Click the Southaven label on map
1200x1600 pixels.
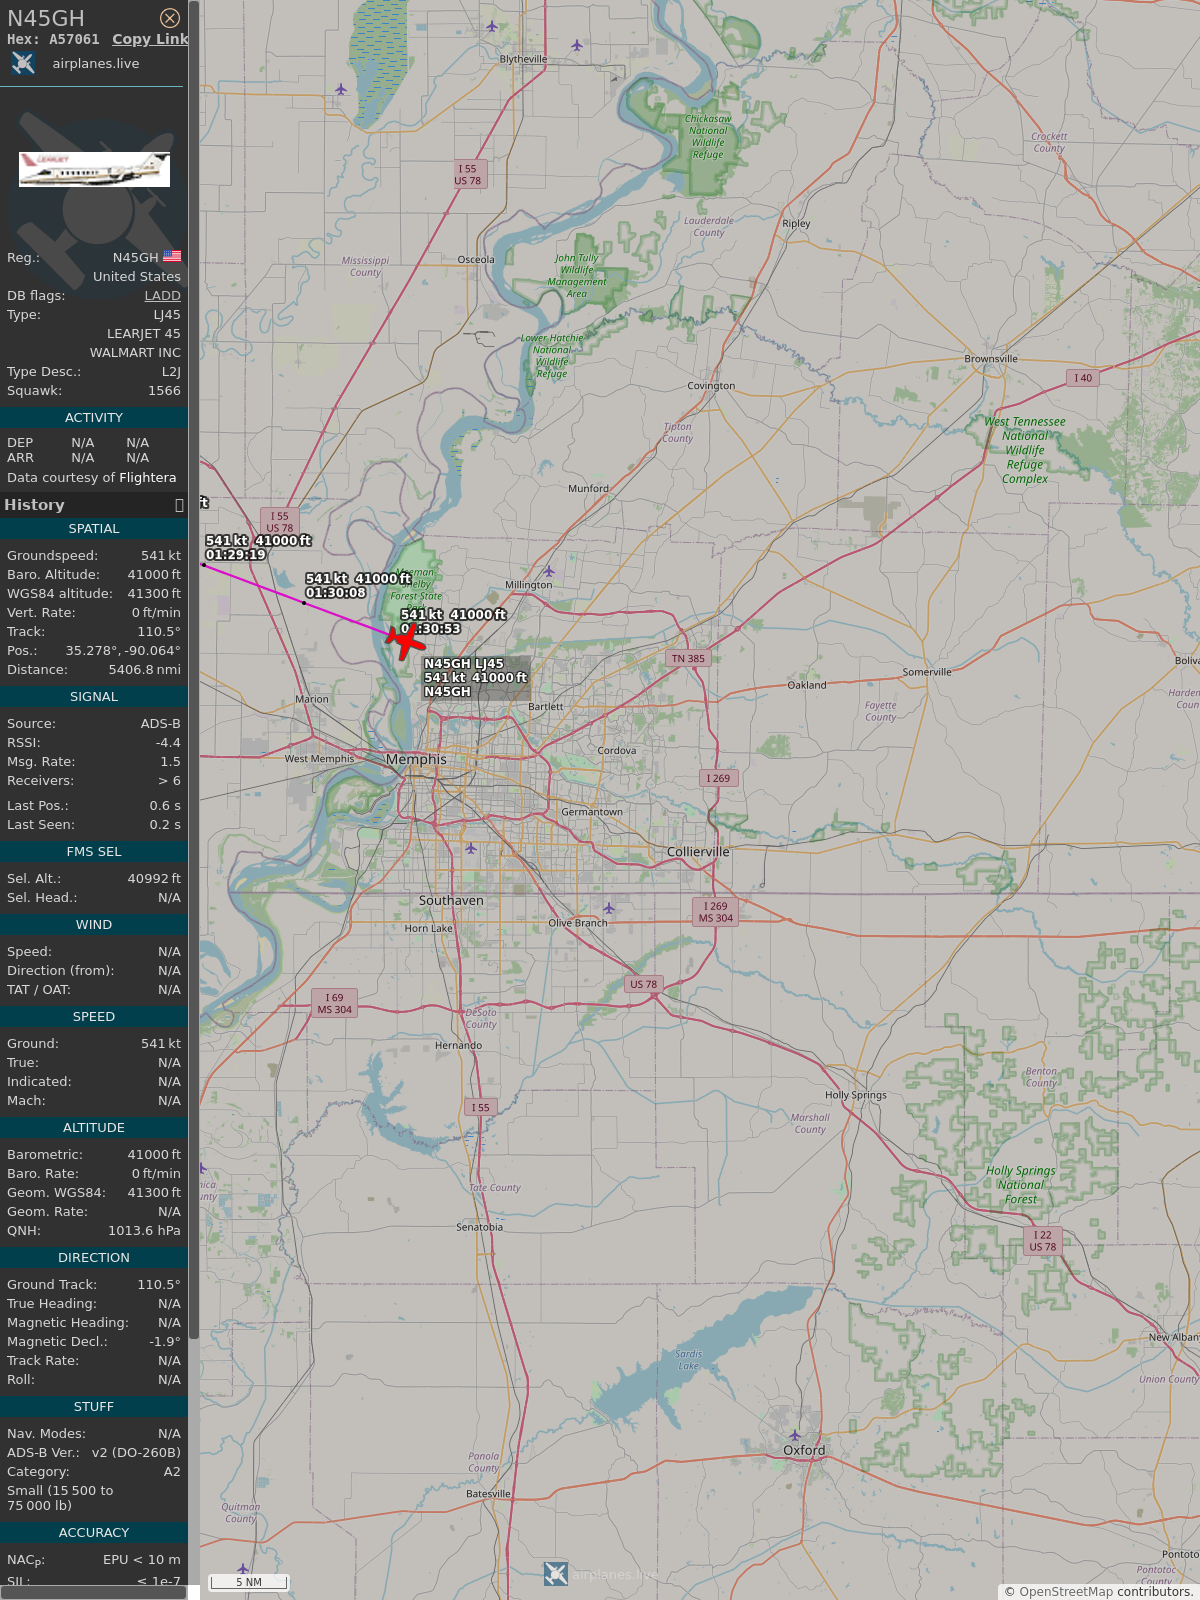coord(451,901)
